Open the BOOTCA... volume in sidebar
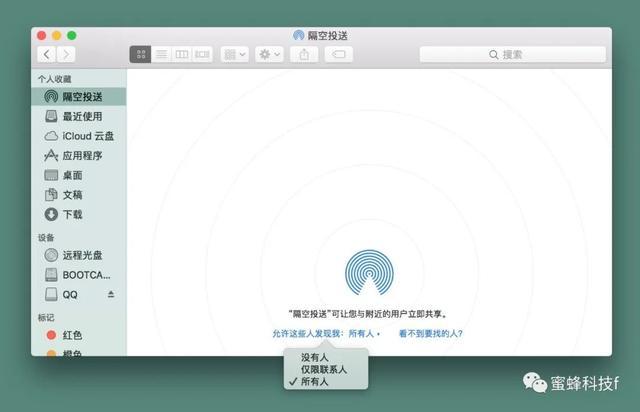Image resolution: width=640 pixels, height=412 pixels. pos(79,275)
